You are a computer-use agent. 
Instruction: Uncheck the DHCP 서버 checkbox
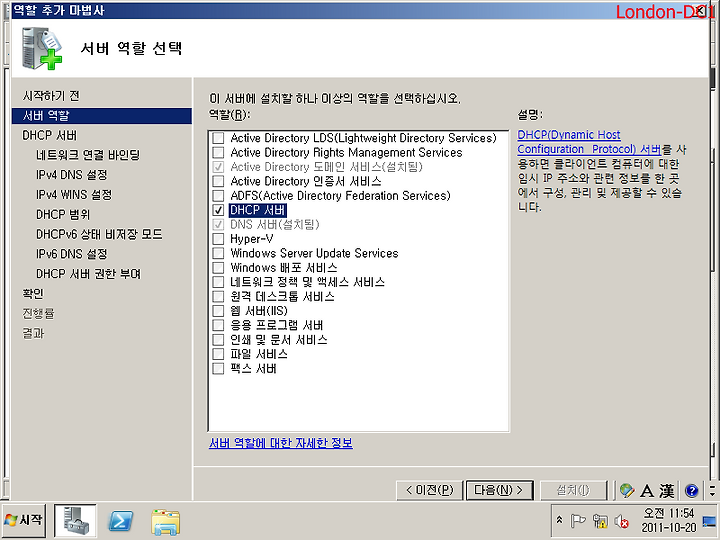(x=218, y=210)
